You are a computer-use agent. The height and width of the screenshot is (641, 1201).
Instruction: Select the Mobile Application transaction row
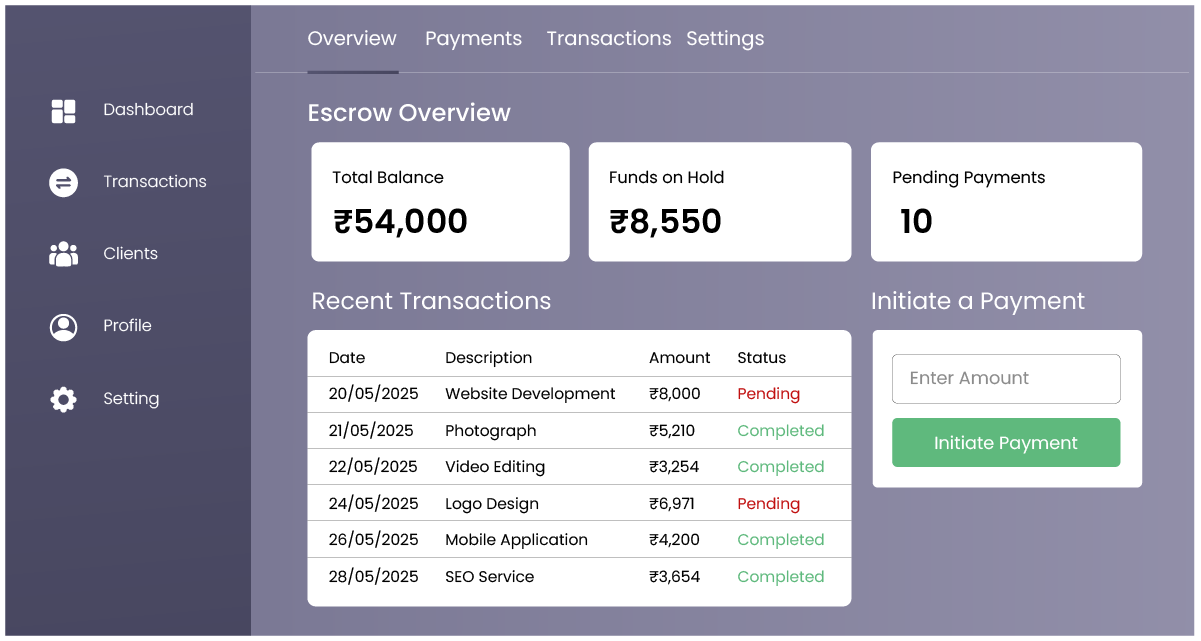point(516,540)
